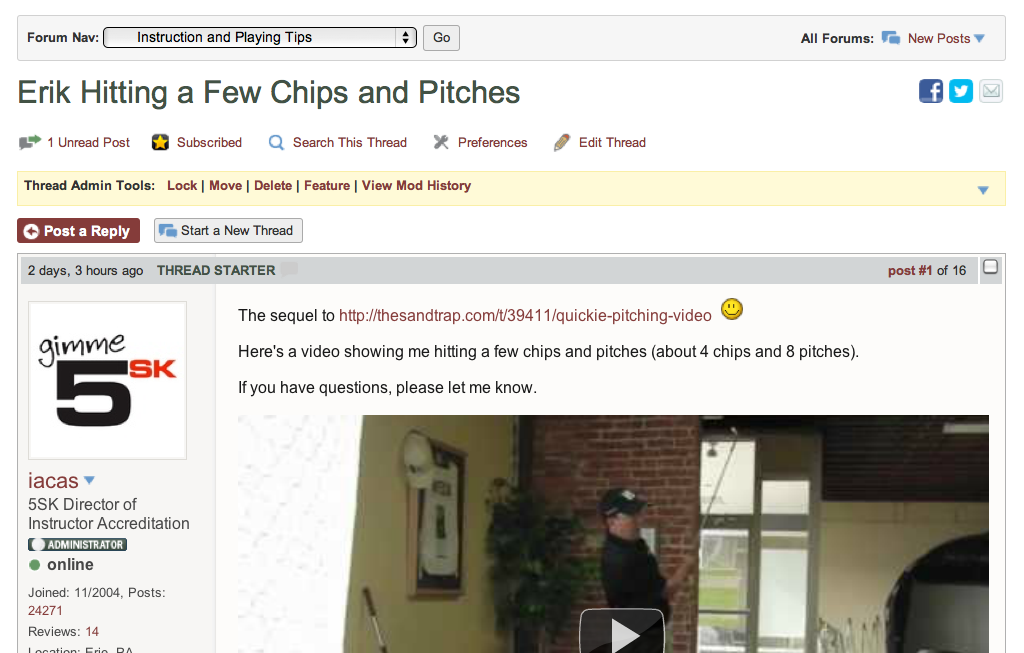
Task: Open the Forum Nav dropdown
Action: click(x=260, y=37)
